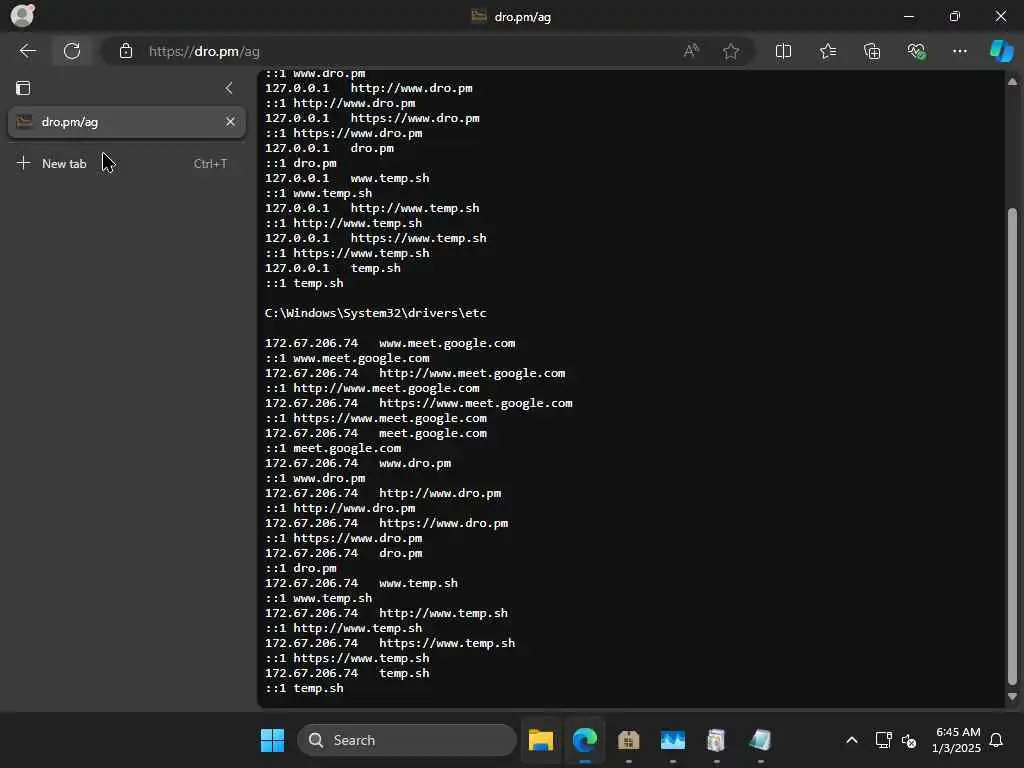Screen dimensions: 1024x768
Task: Click the last line '::1 temp.sh'
Action: [304, 688]
